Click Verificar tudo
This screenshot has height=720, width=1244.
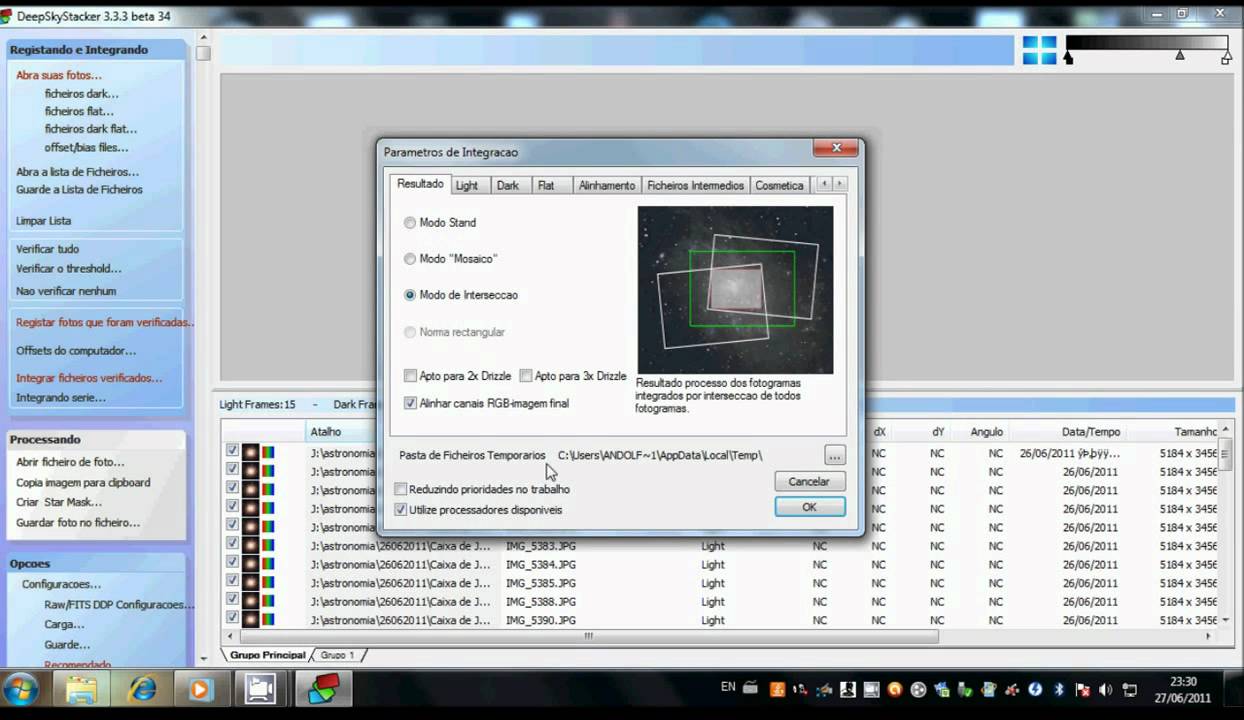tap(47, 249)
